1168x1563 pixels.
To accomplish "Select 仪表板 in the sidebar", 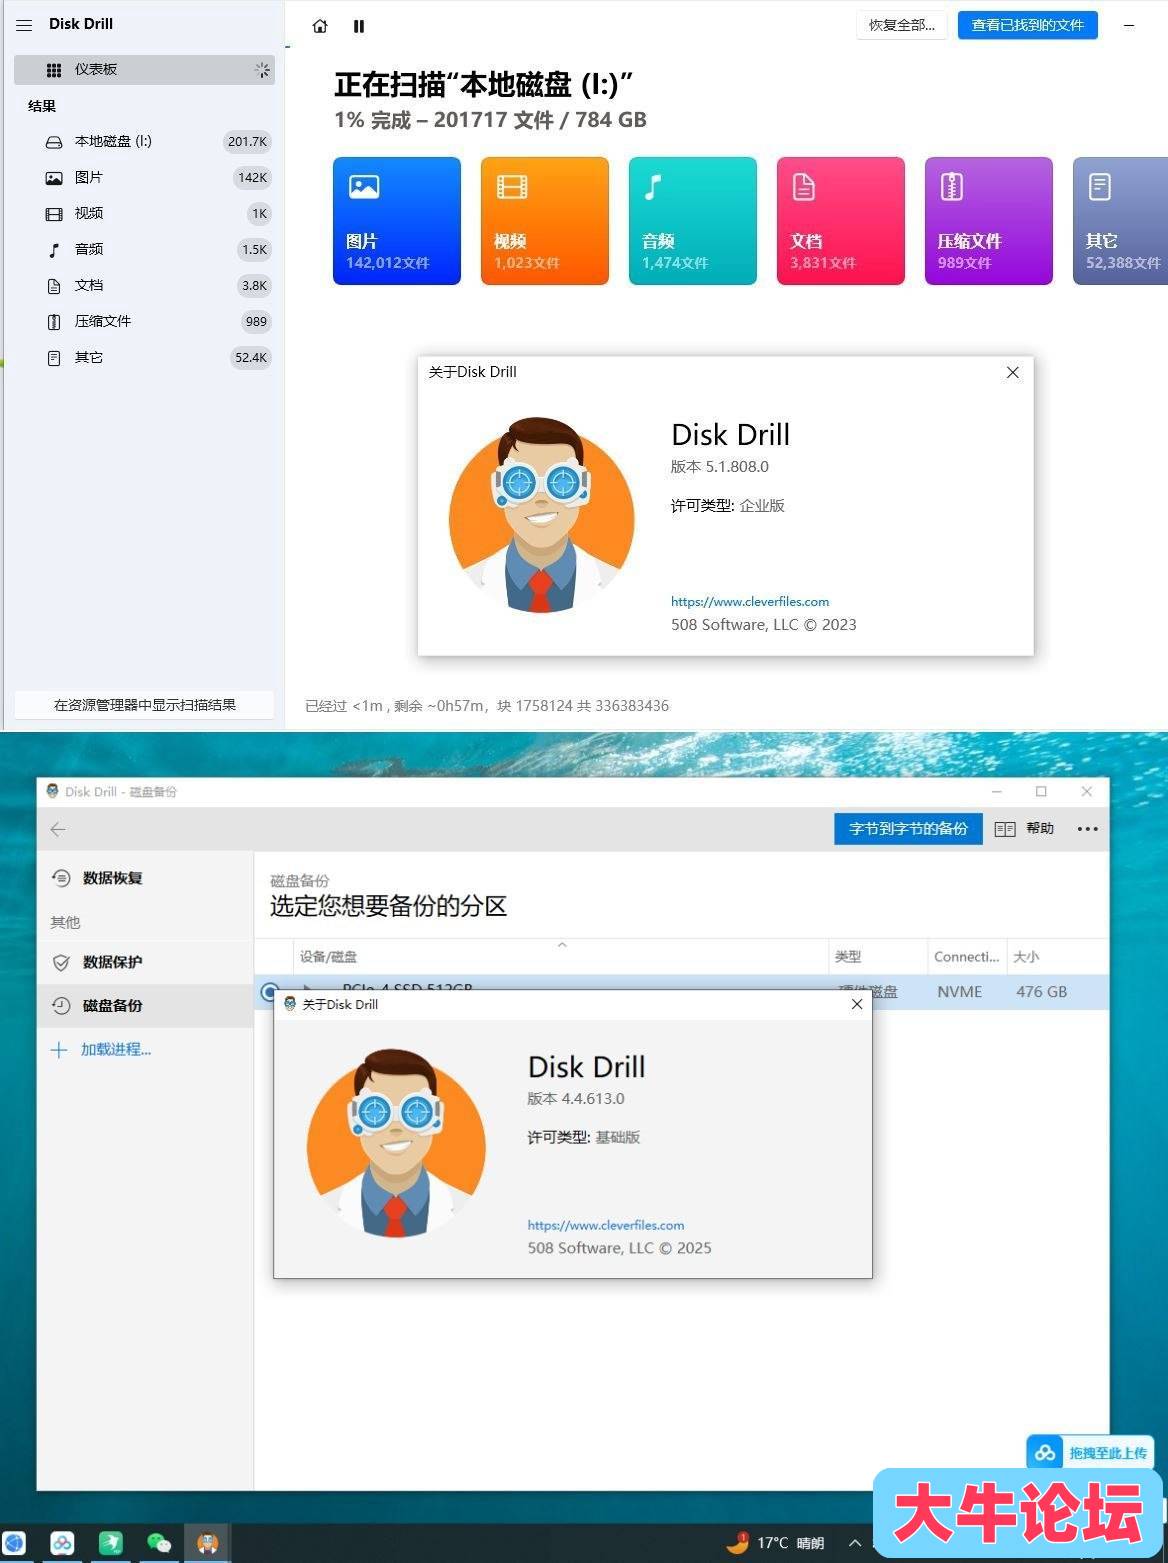I will [144, 69].
